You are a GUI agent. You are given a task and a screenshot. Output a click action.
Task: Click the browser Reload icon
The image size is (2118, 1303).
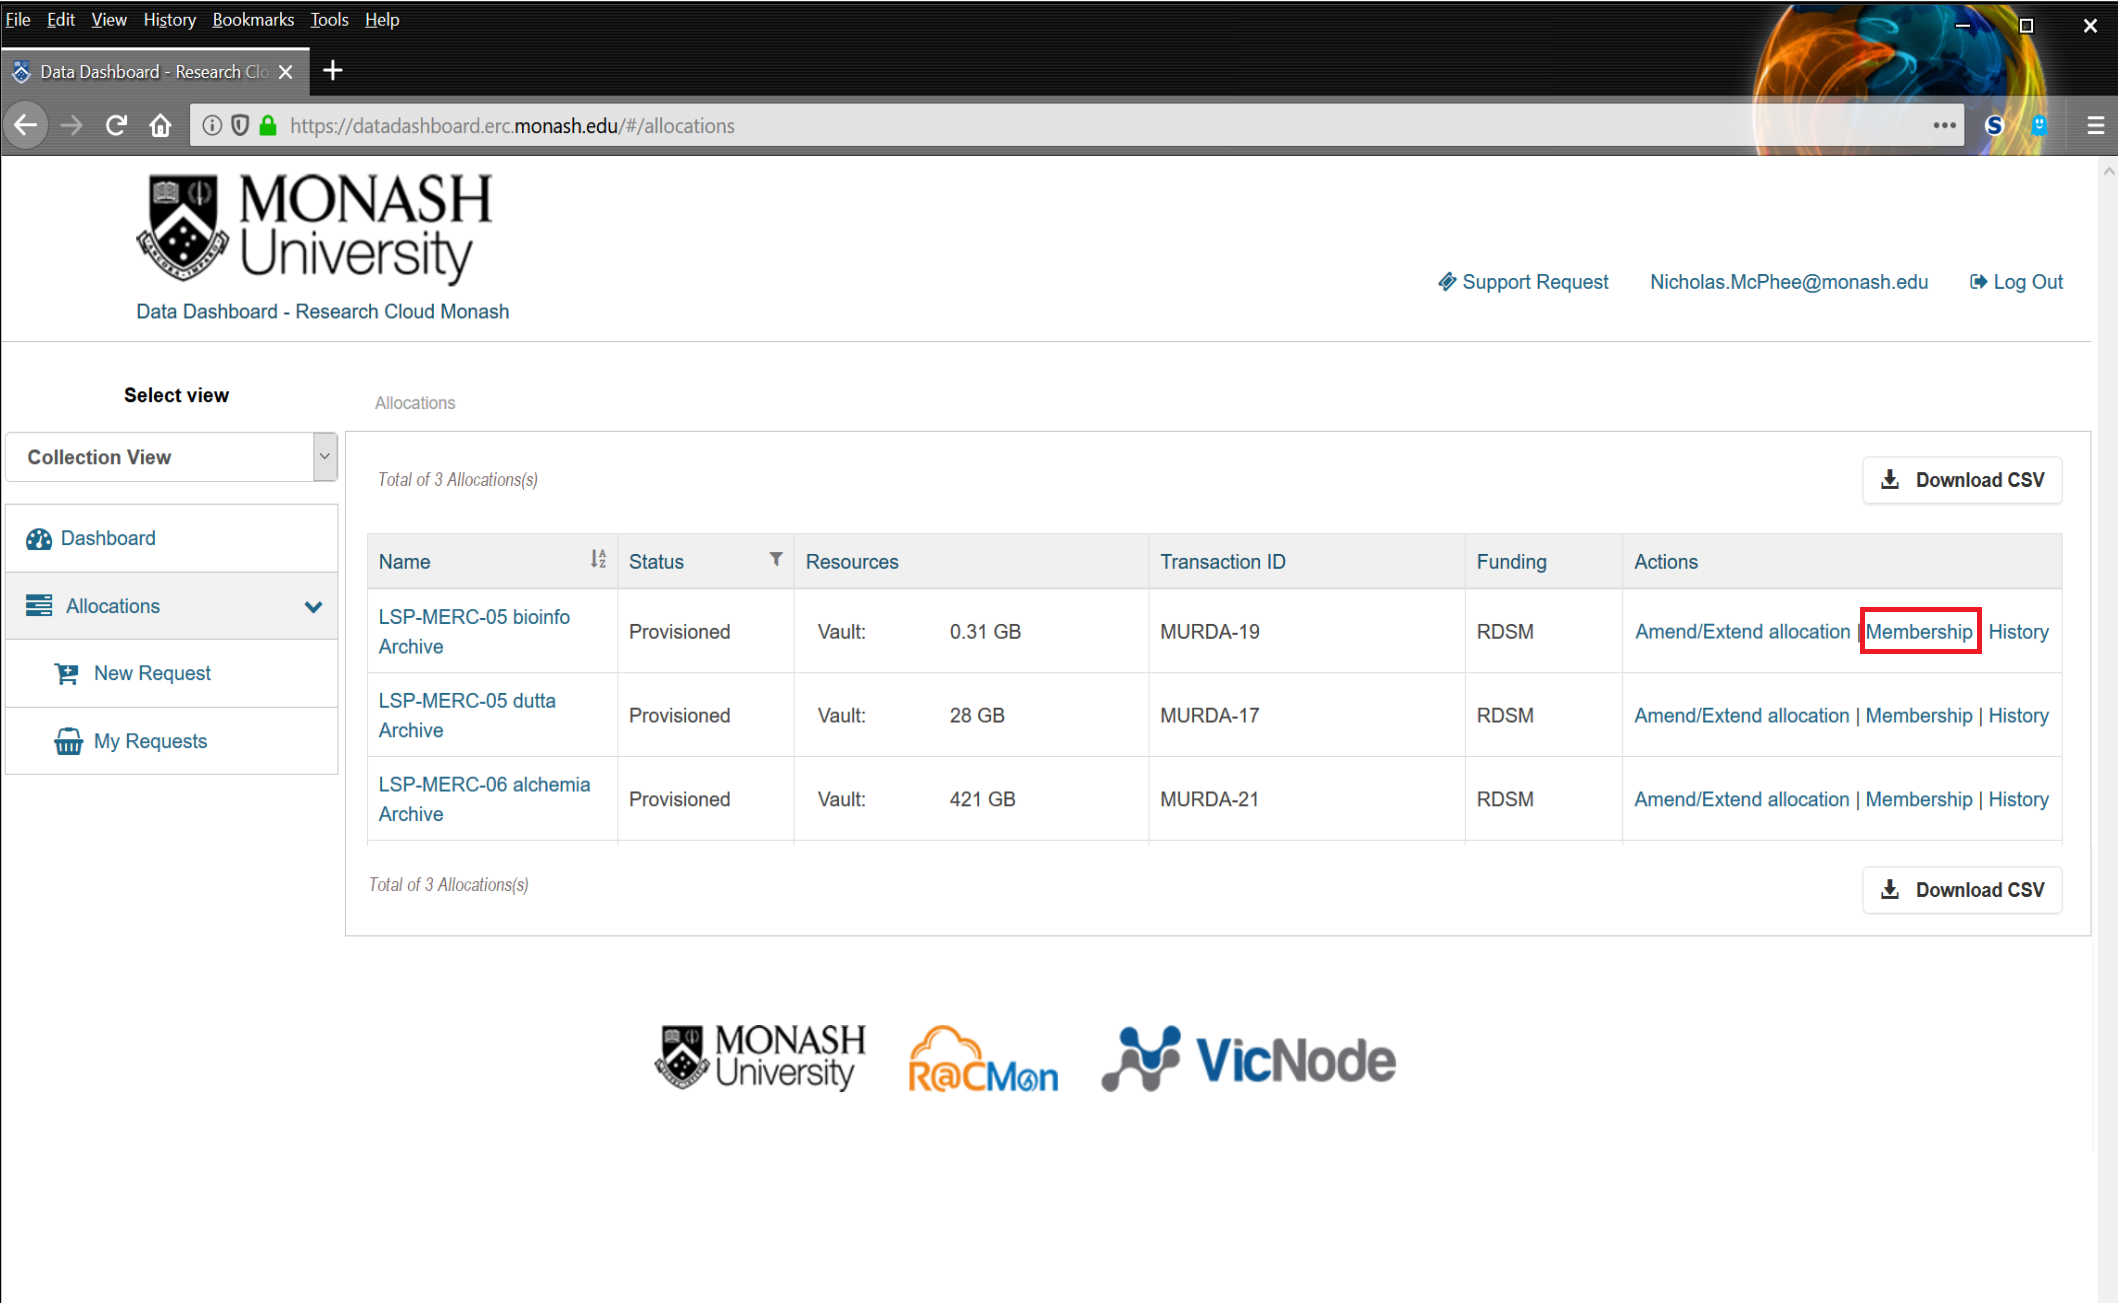[x=116, y=126]
